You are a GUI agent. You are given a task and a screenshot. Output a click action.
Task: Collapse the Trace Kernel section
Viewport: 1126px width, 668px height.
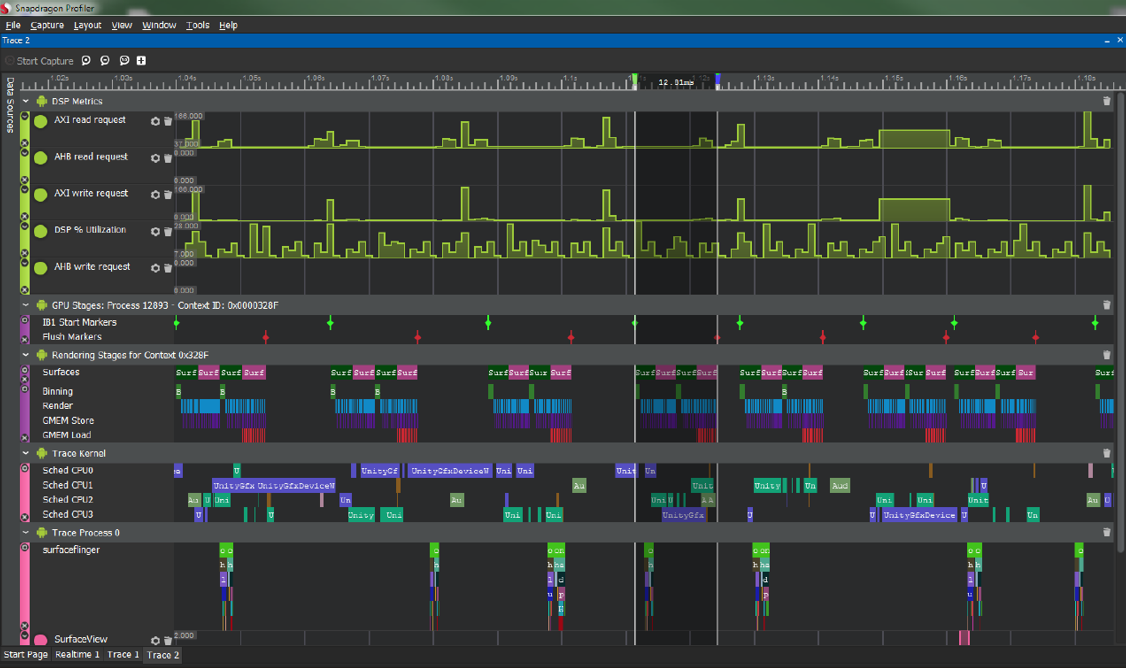26,453
